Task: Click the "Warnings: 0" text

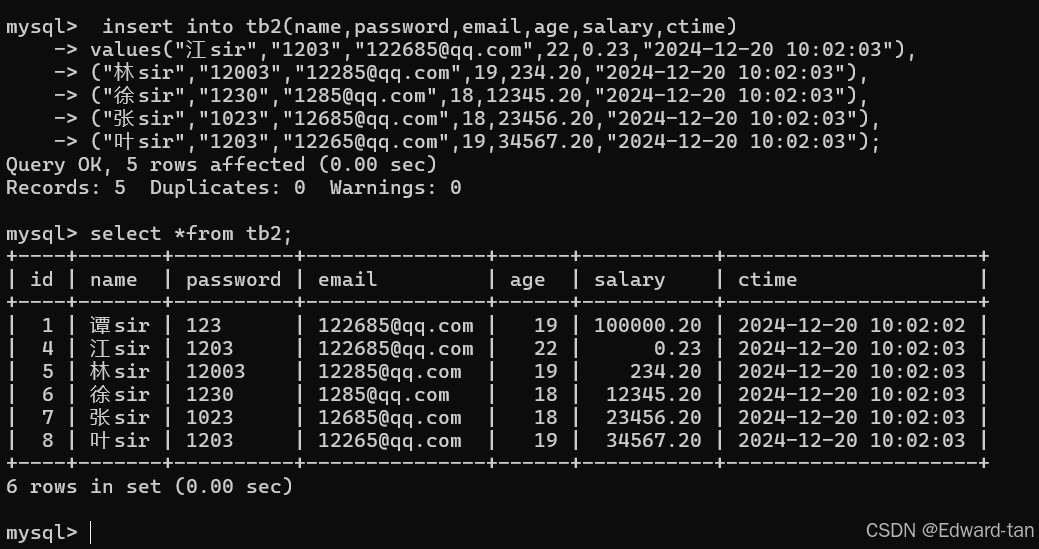Action: [395, 187]
